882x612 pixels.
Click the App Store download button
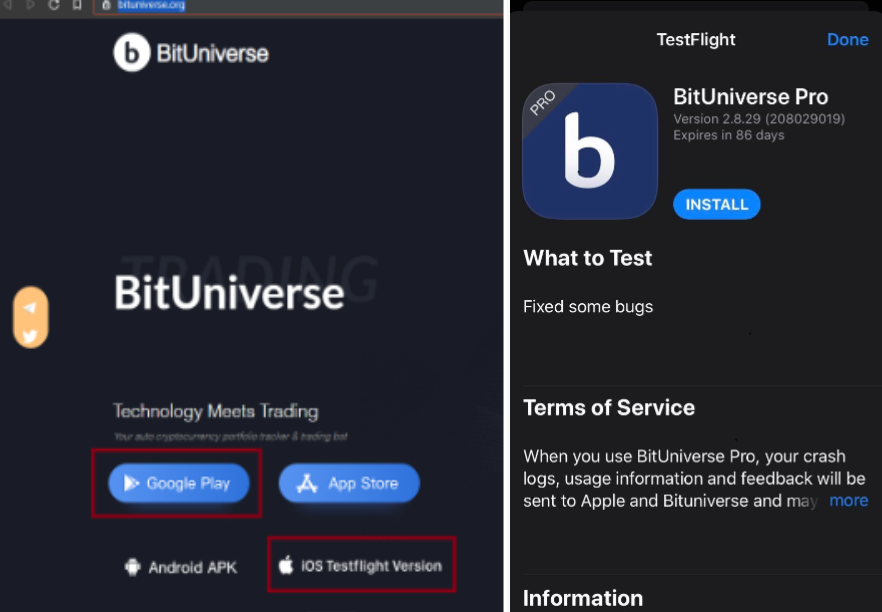349,483
